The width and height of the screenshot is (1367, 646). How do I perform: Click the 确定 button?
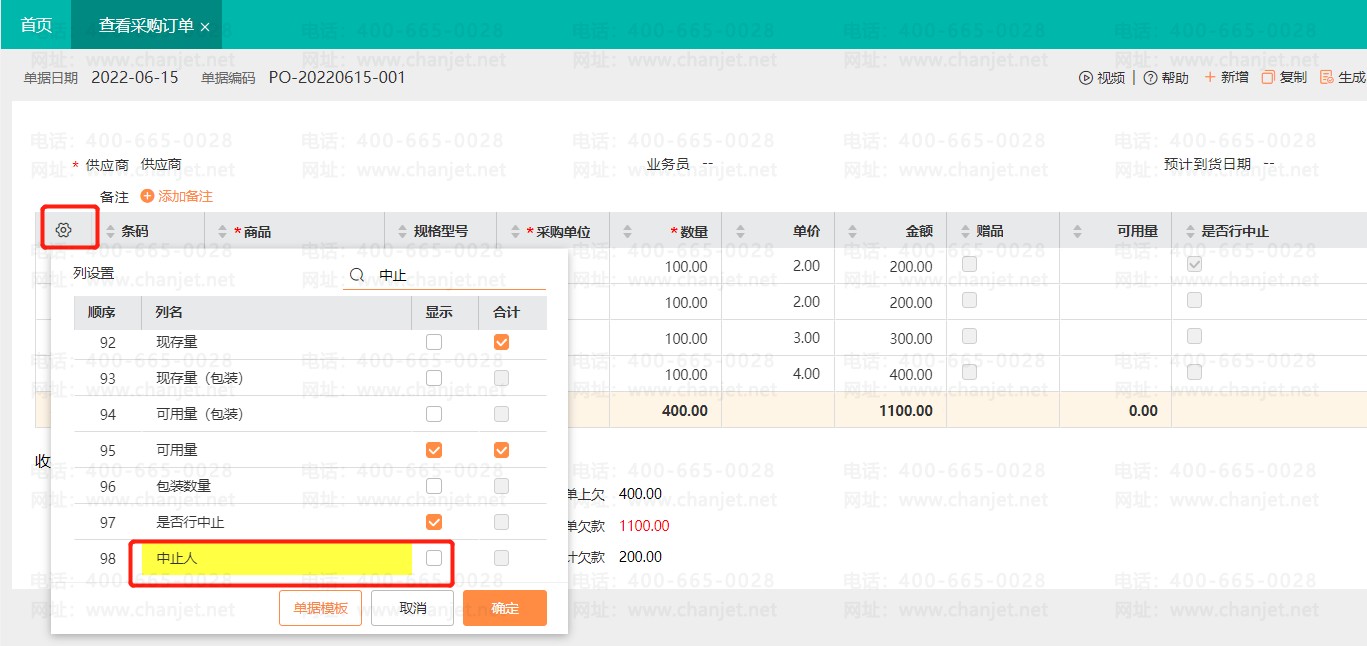pyautogui.click(x=504, y=608)
